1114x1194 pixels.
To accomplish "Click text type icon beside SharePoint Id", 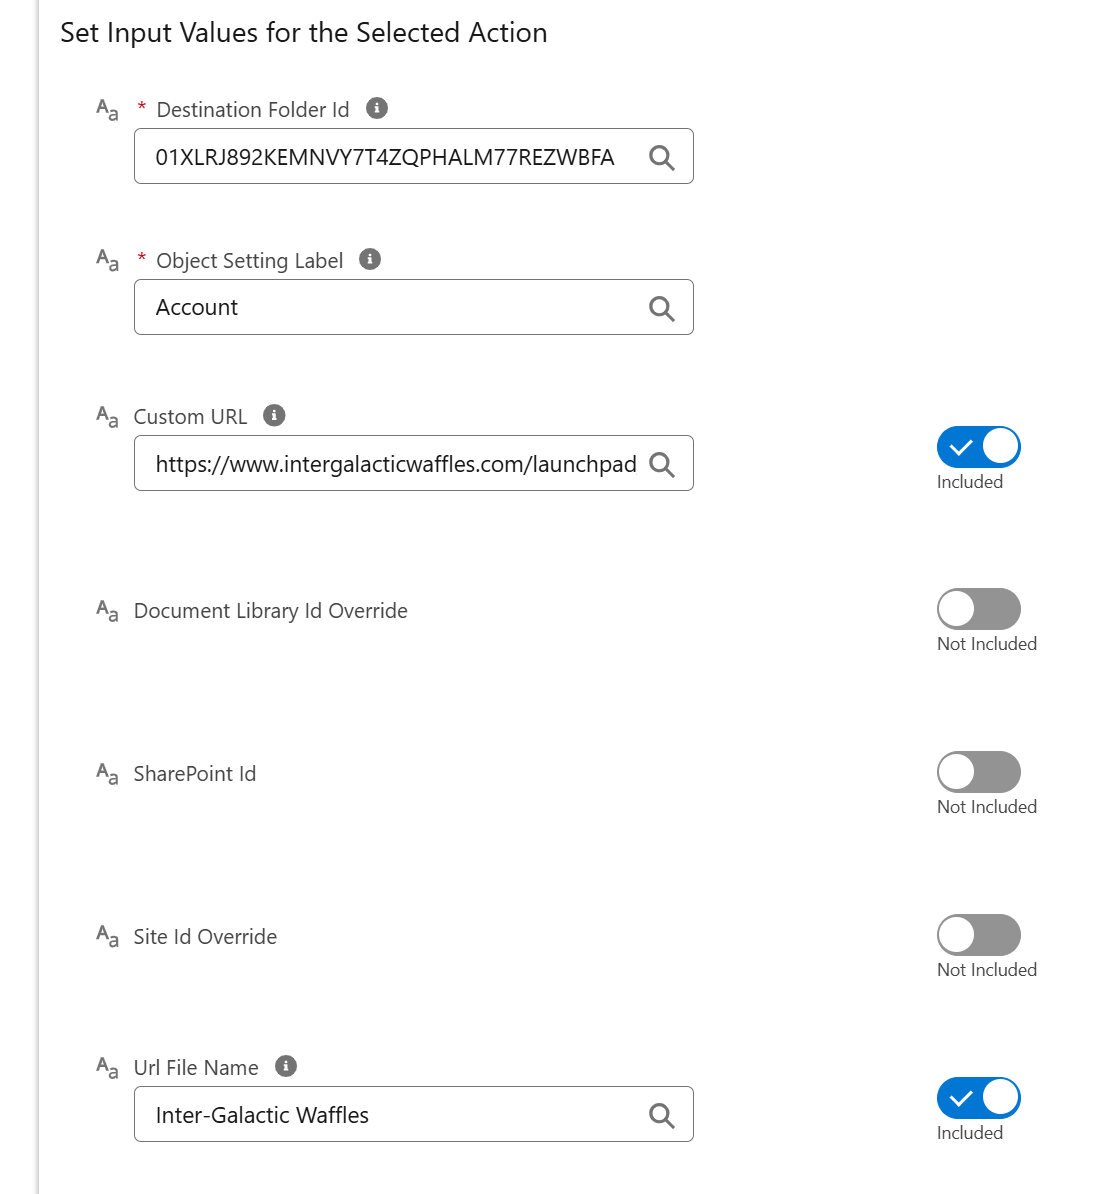I will (x=107, y=774).
